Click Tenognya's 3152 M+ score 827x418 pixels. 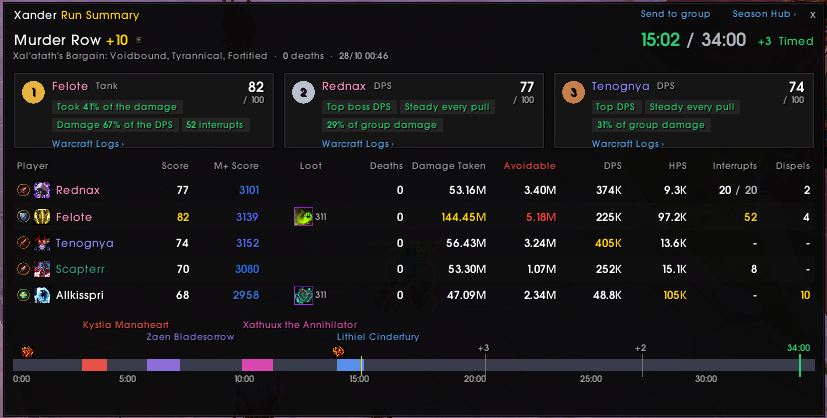247,243
